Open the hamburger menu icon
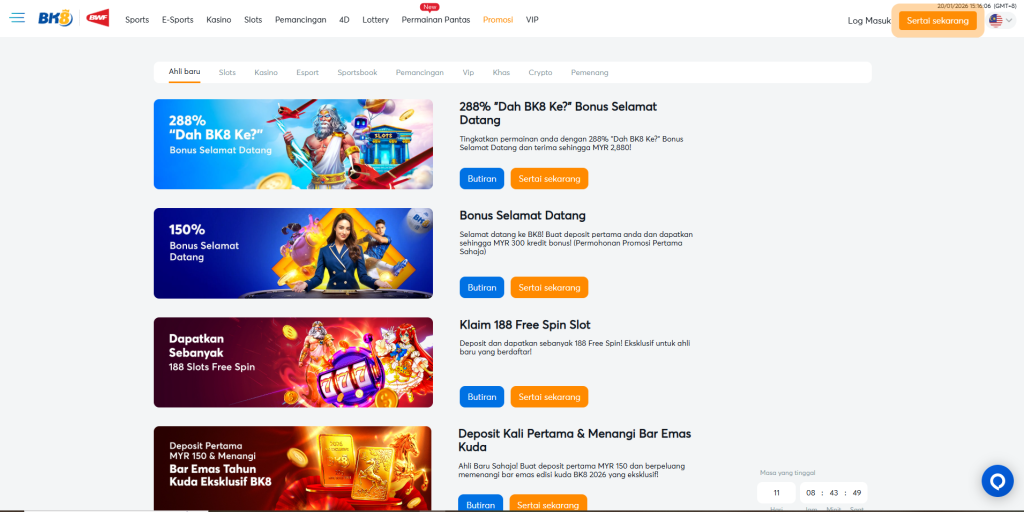This screenshot has width=1024, height=512. tap(17, 19)
